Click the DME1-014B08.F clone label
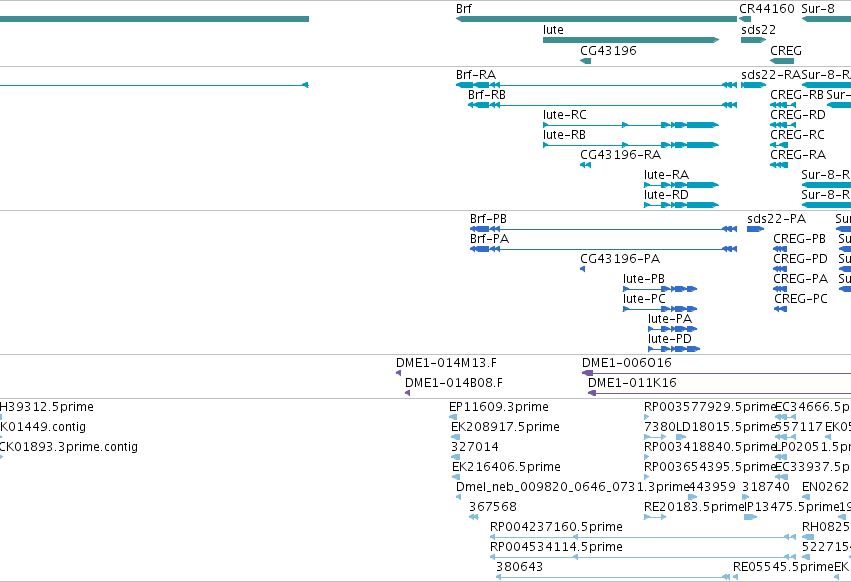This screenshot has height=582, width=851. click(454, 383)
